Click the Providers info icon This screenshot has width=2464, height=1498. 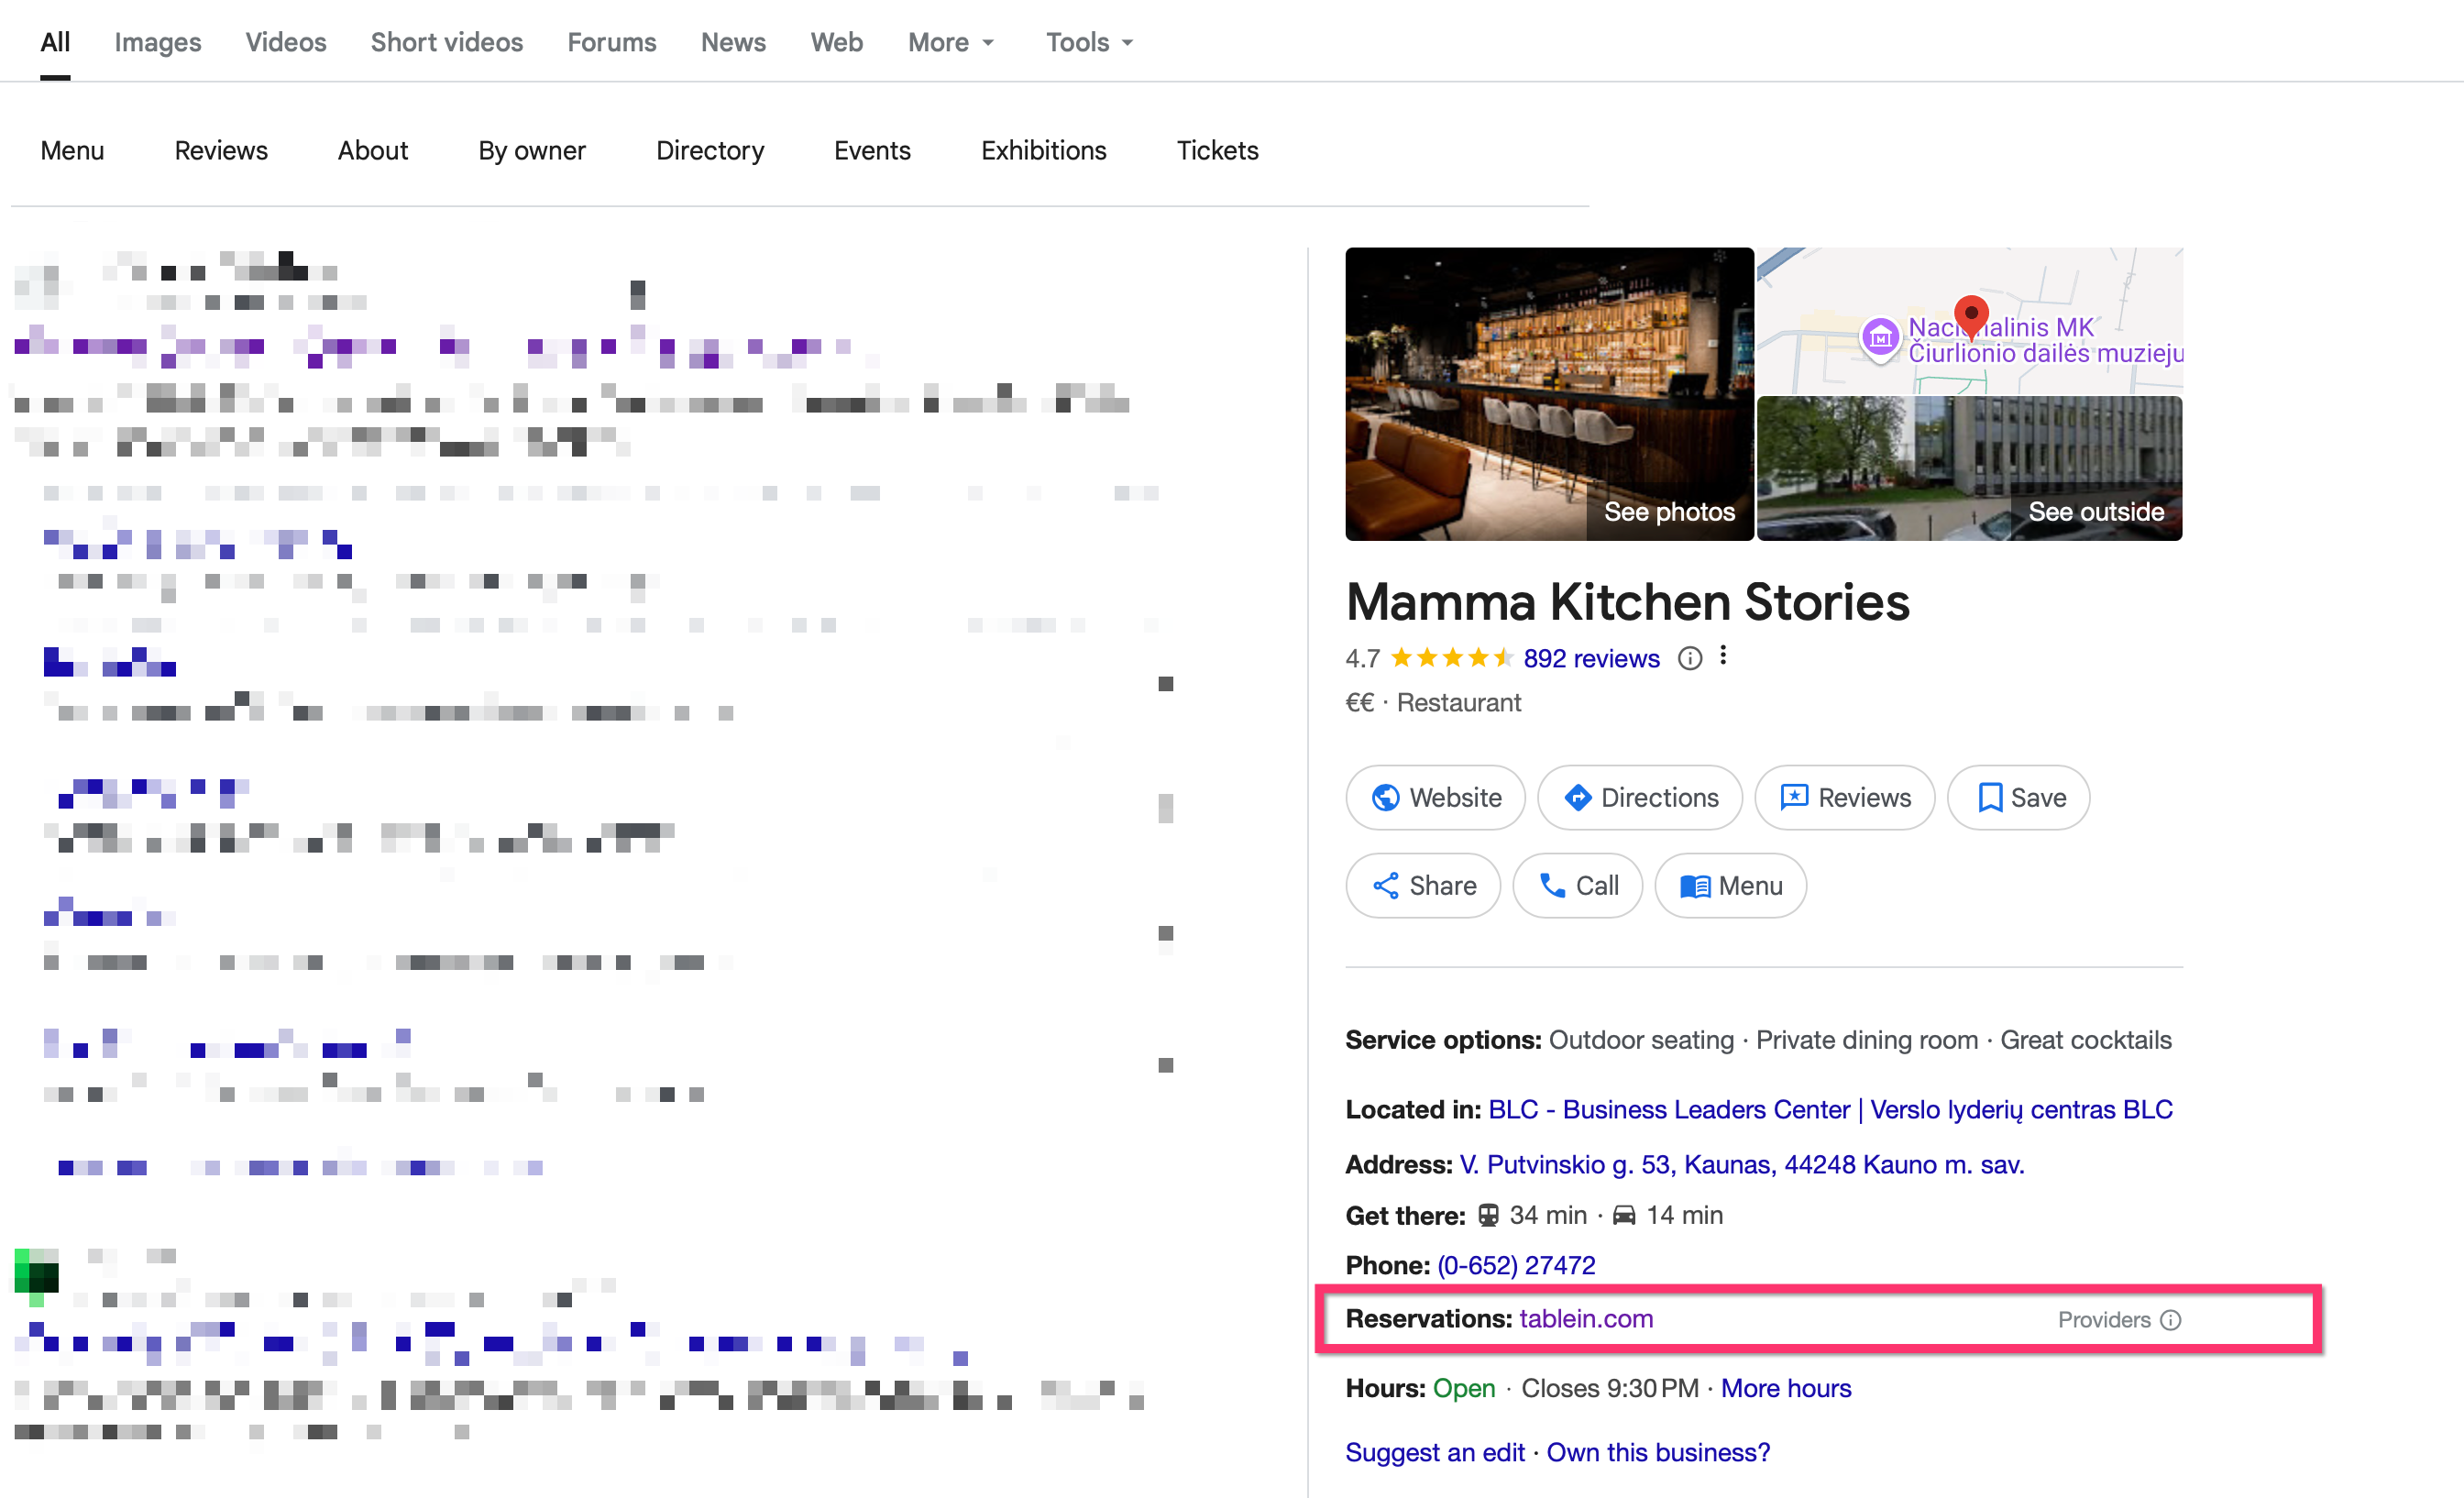point(2170,1320)
